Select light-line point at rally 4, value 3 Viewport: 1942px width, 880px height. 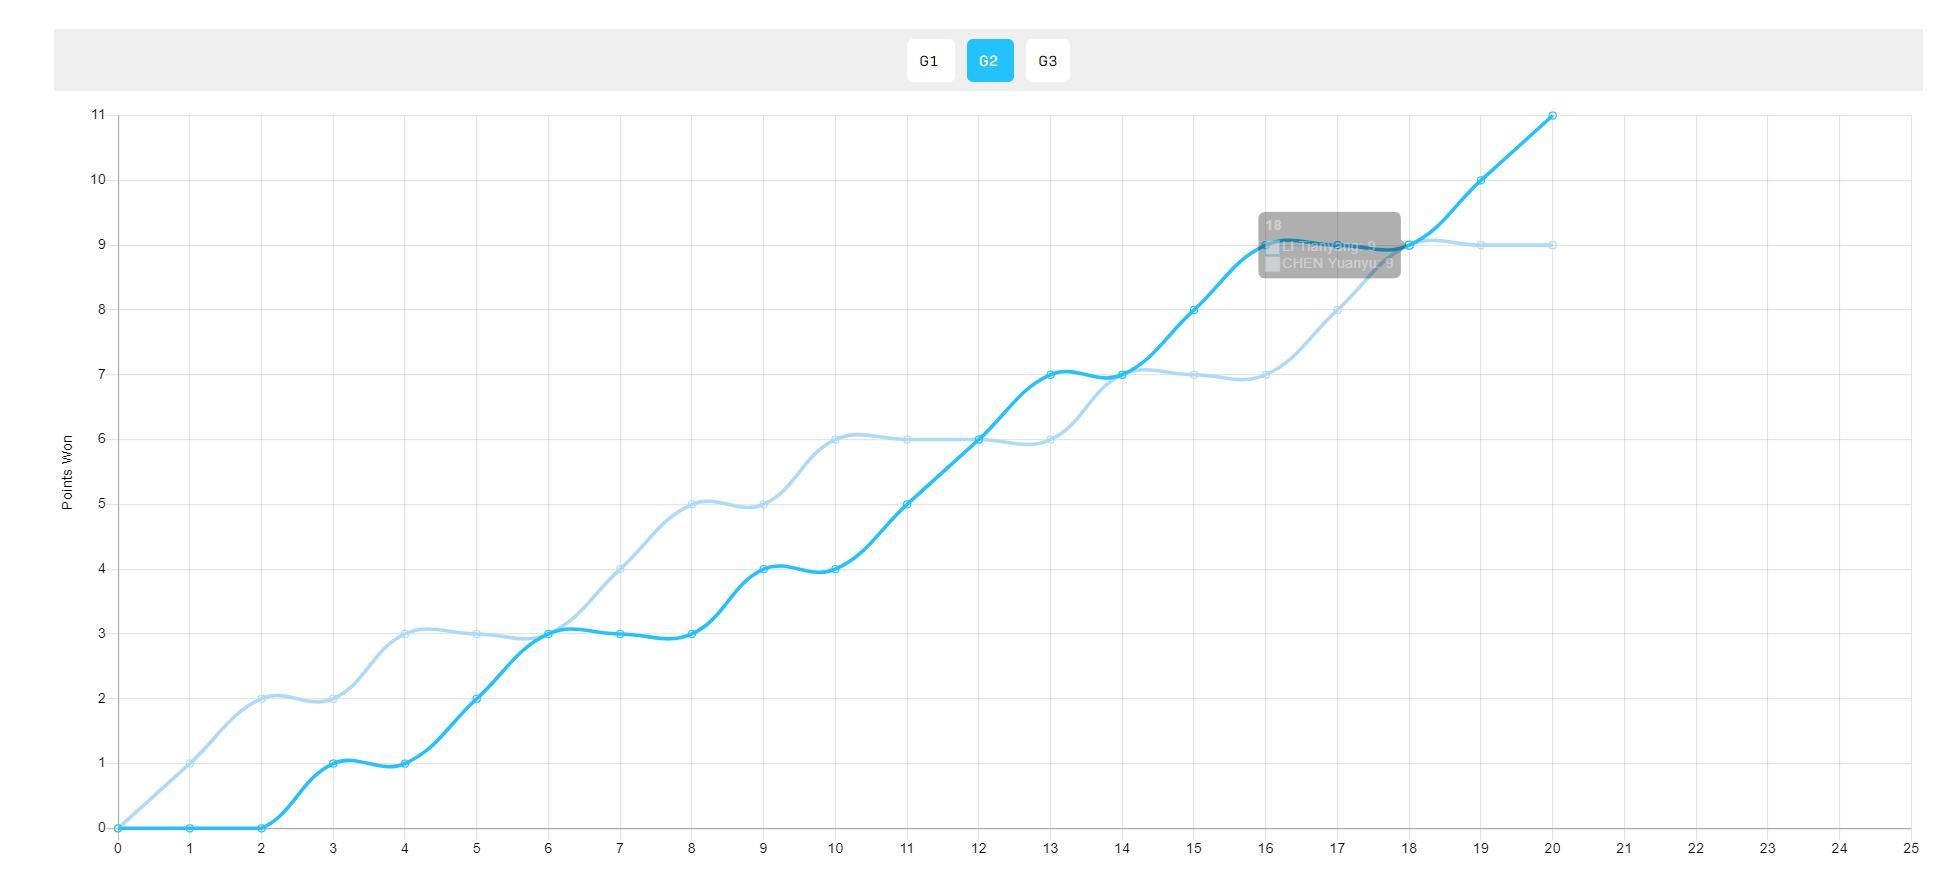pyautogui.click(x=405, y=634)
